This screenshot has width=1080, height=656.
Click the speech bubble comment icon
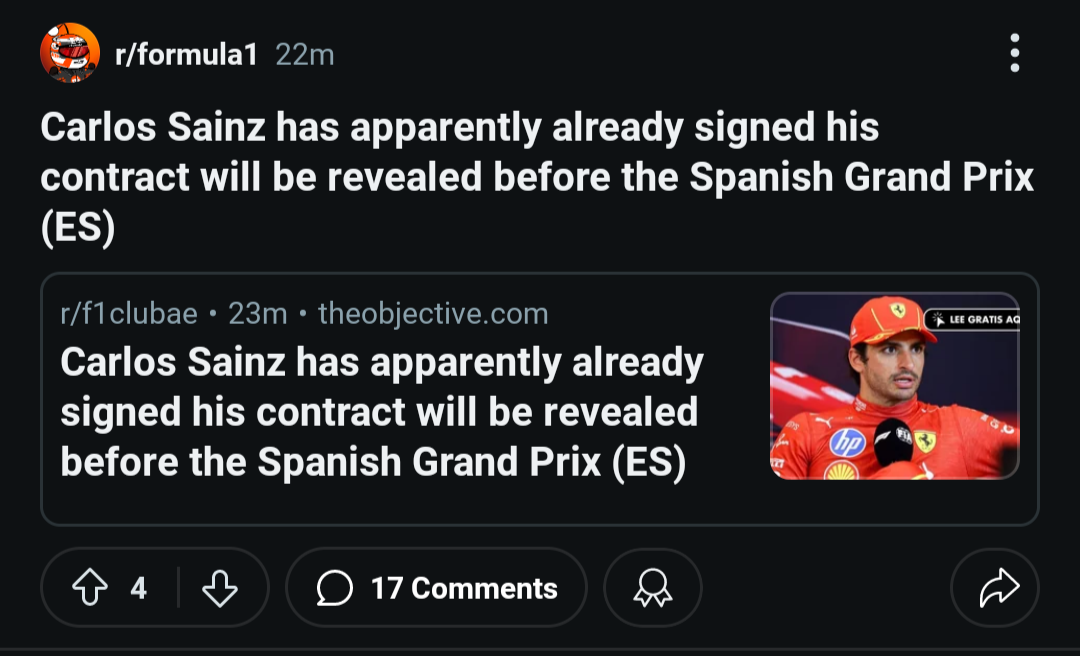coord(334,588)
